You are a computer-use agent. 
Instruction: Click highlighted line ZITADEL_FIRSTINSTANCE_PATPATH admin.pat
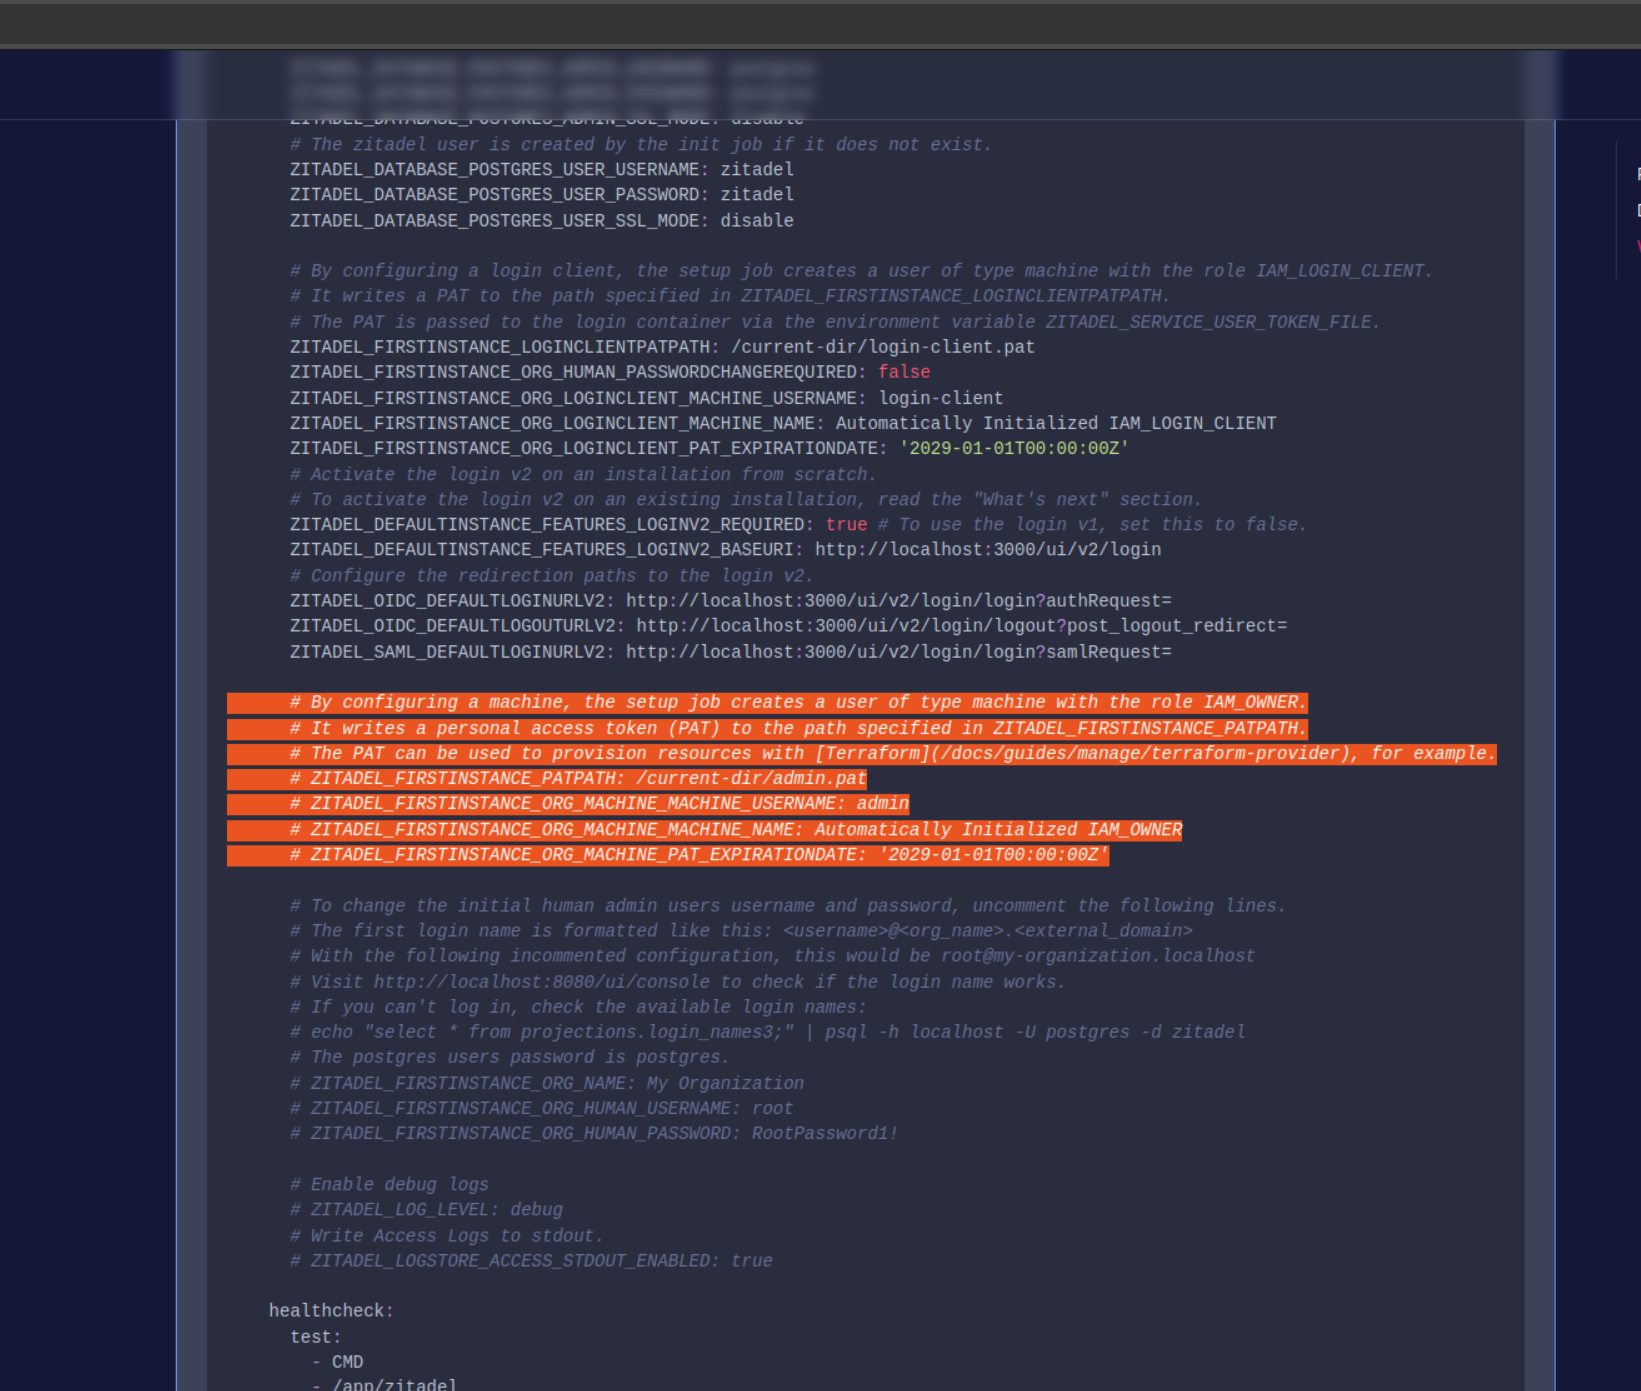click(x=578, y=779)
